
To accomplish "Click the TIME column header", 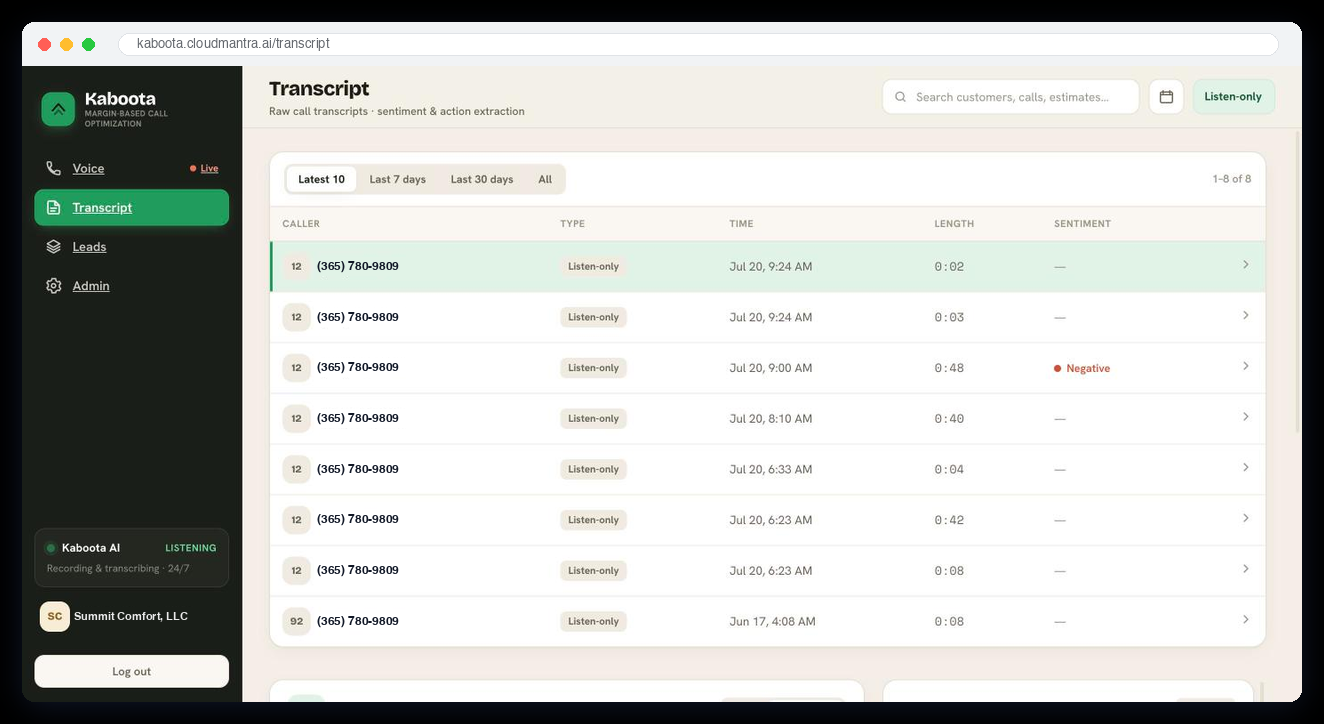I will pos(741,224).
